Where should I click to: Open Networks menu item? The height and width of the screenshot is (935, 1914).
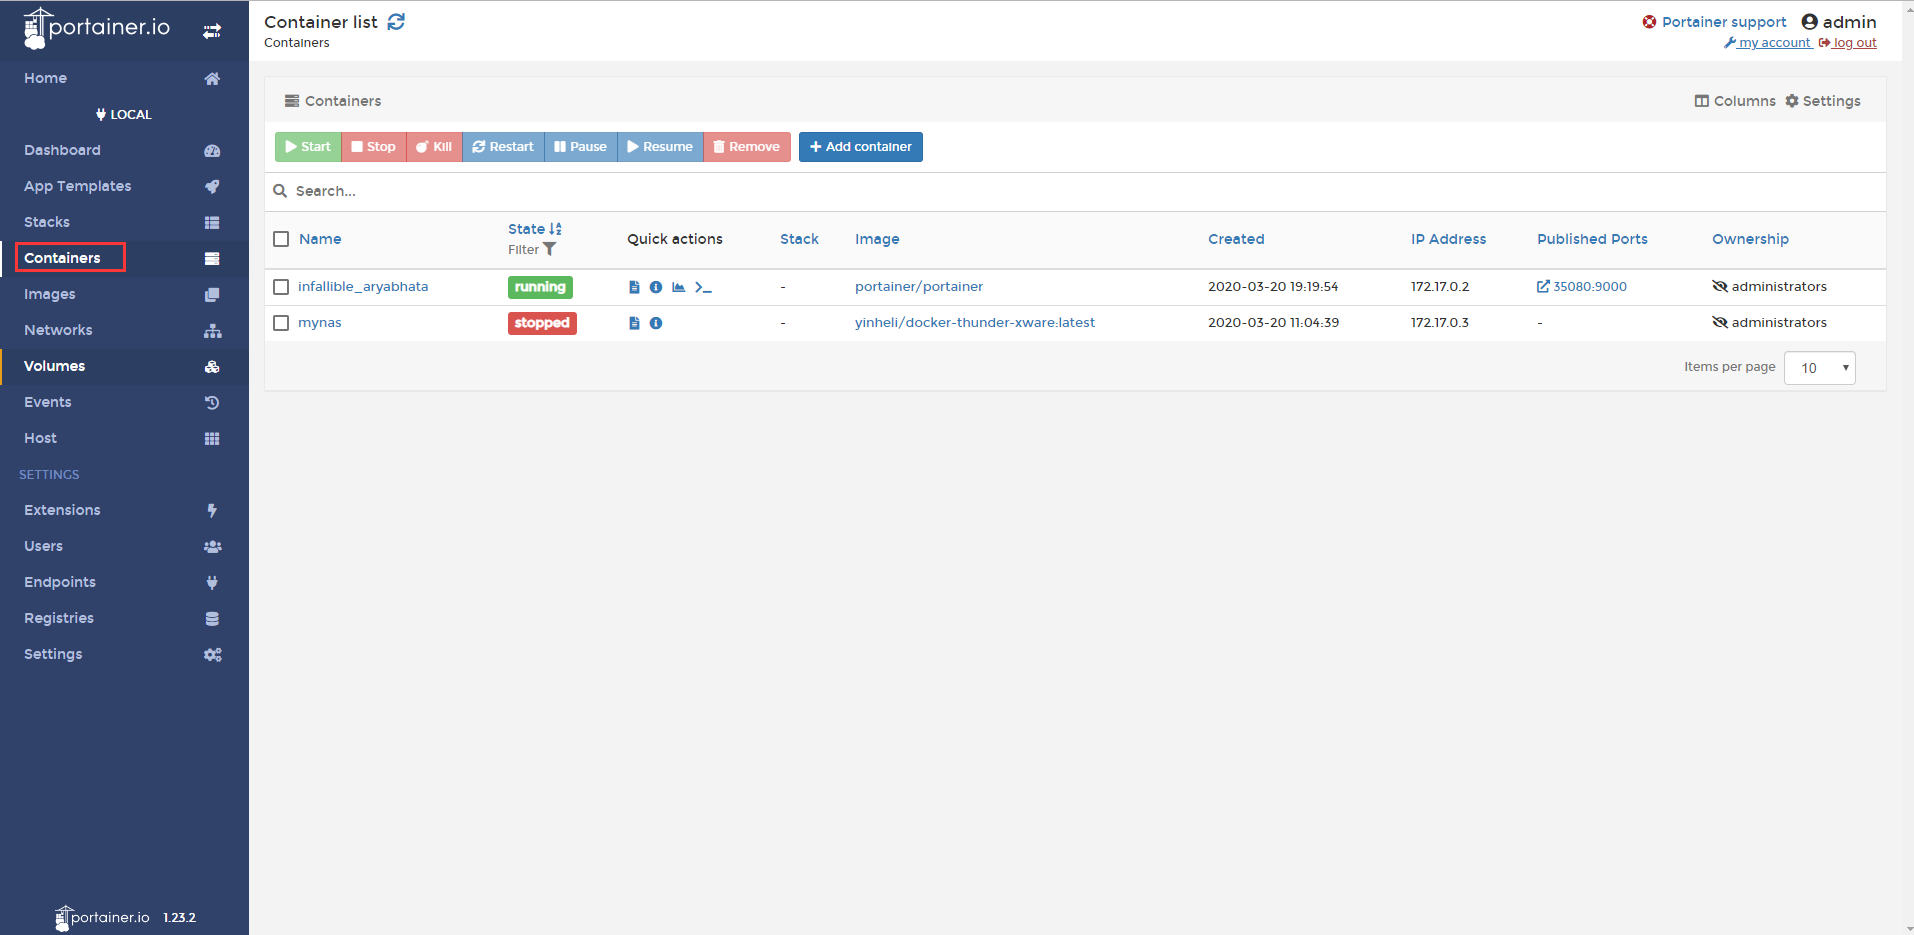[58, 330]
